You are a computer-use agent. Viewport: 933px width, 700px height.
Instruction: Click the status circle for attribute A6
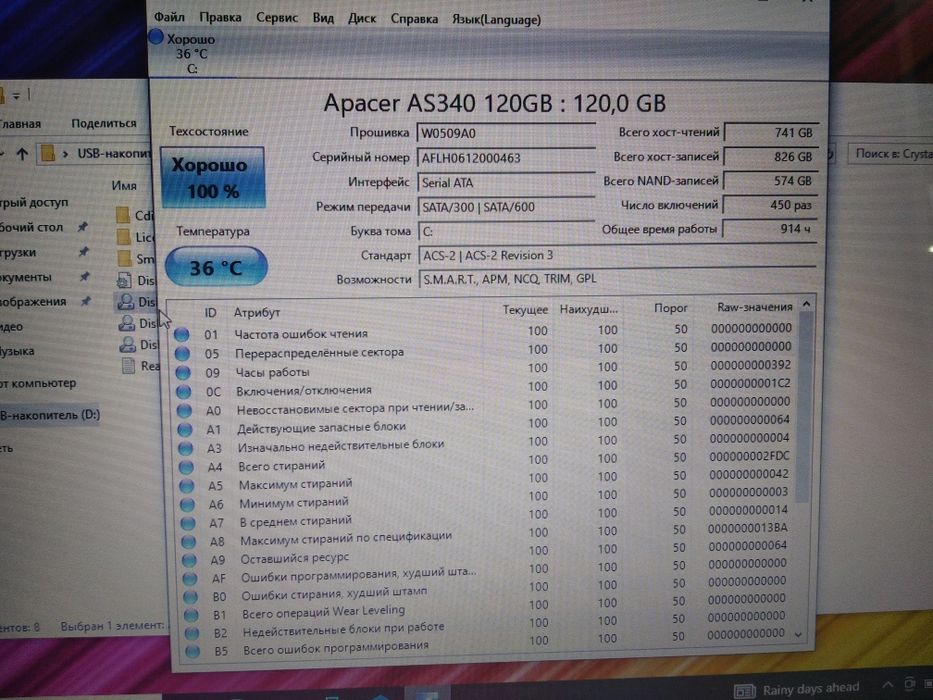pyautogui.click(x=187, y=505)
